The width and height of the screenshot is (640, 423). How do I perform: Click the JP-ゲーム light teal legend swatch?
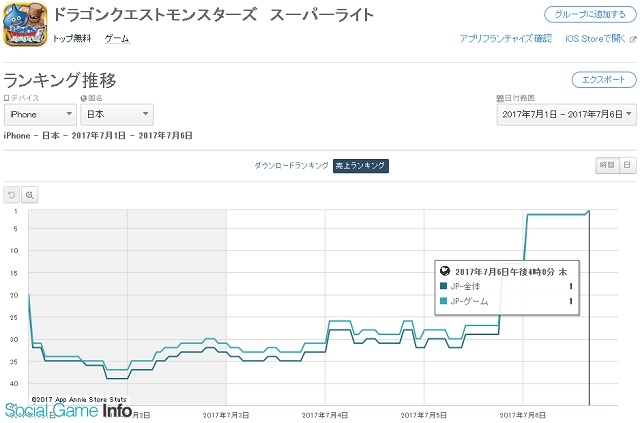443,301
